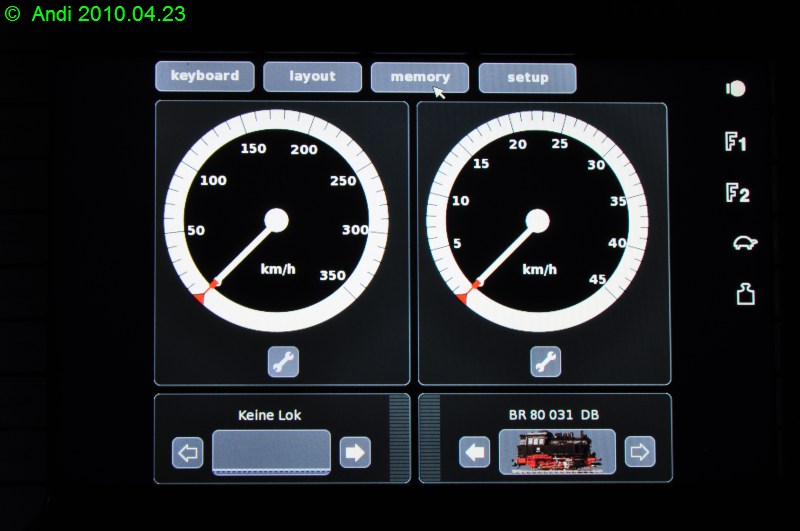Toggle the F2 locomotive function

(x=737, y=193)
